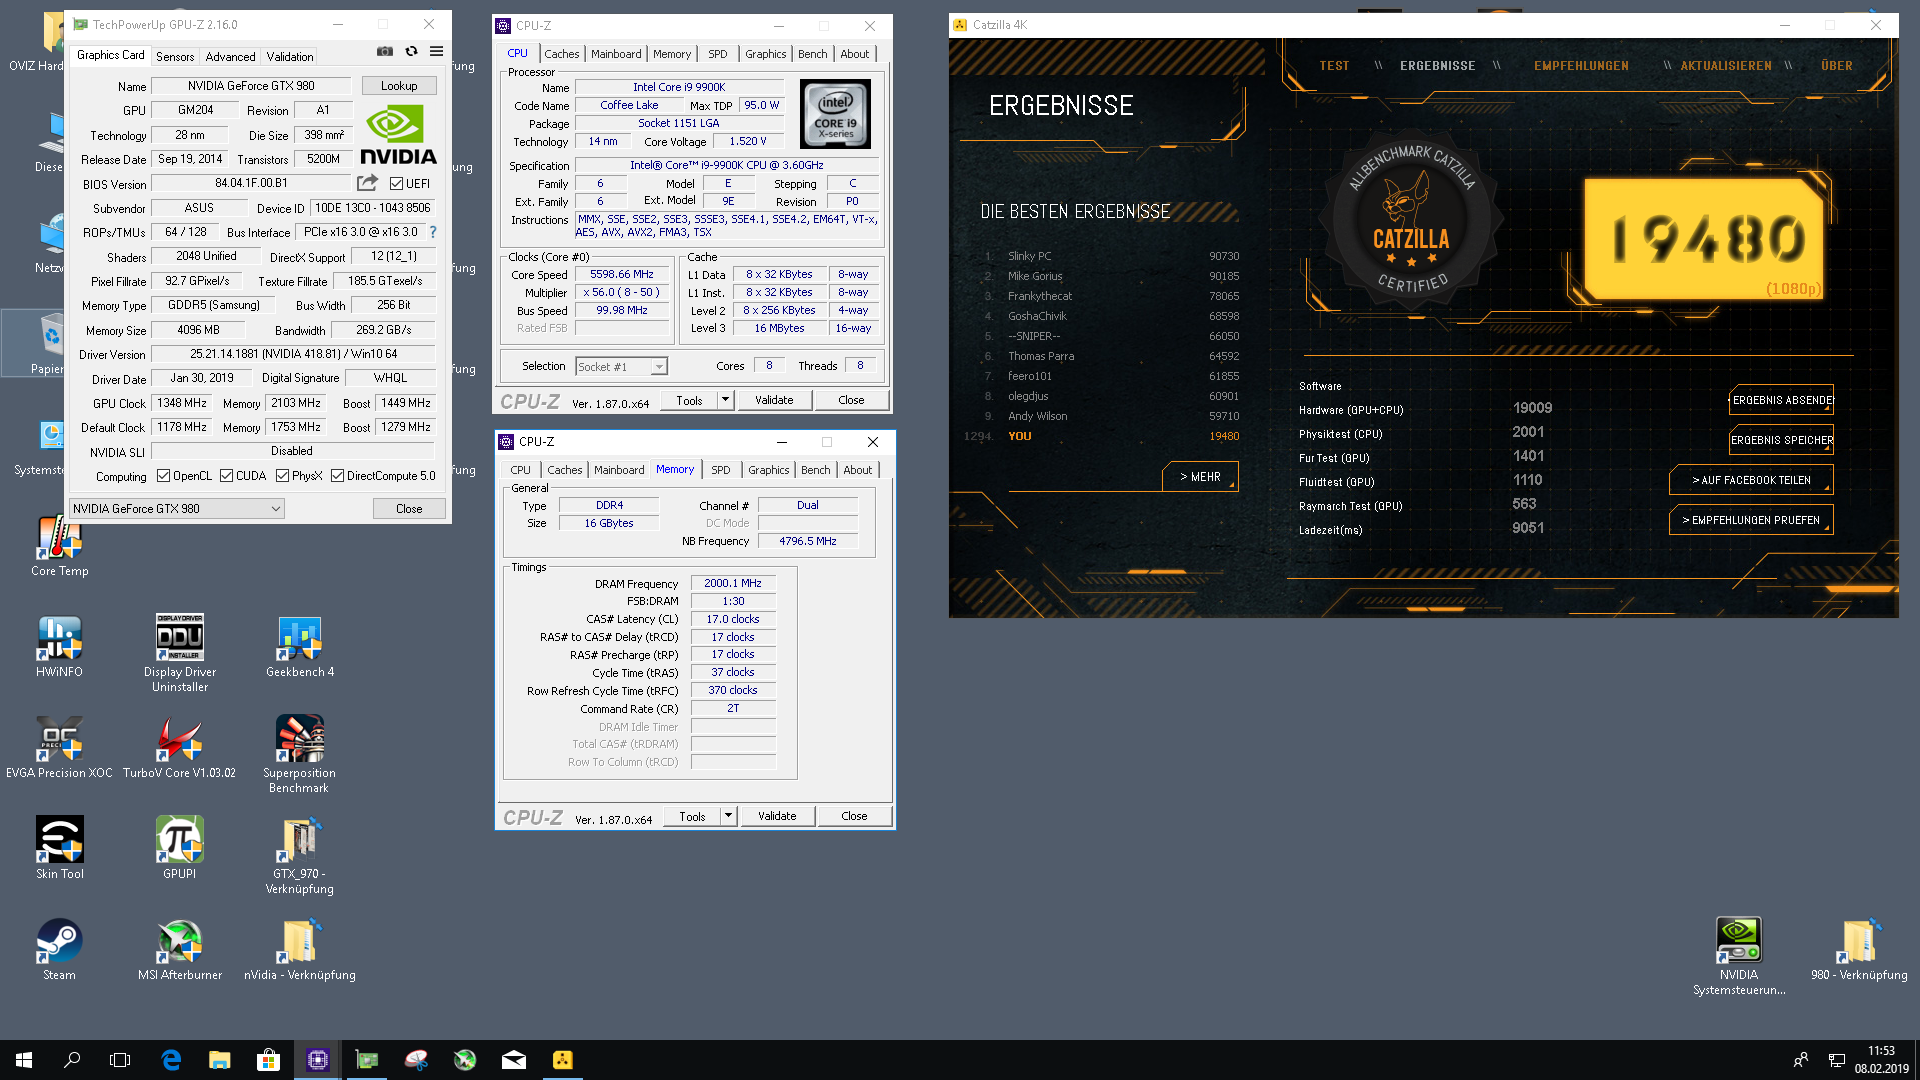Screen dimensions: 1920x1080
Task: Click the GPU-Z screenshot camera icon
Action: (385, 51)
